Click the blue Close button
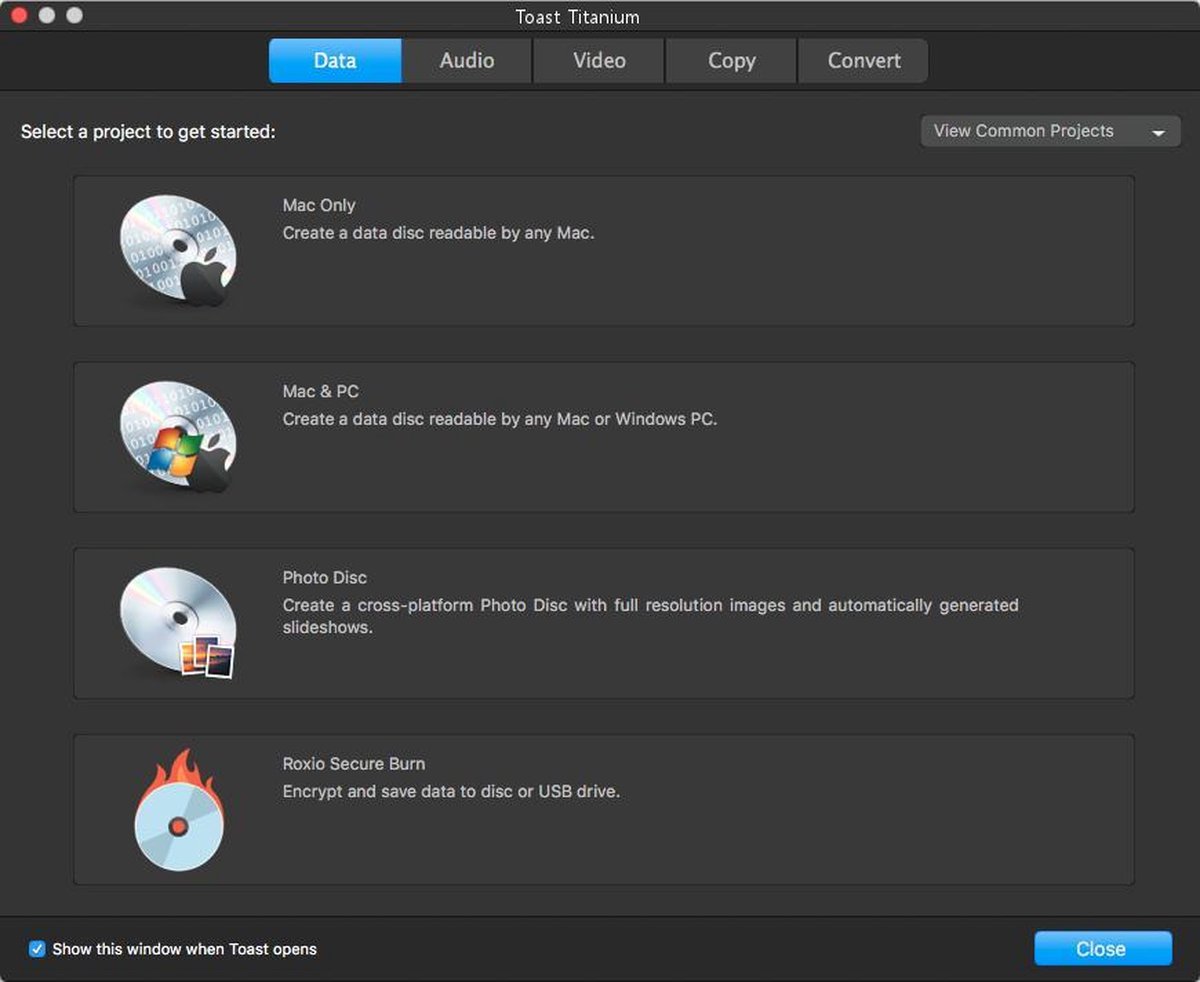This screenshot has width=1200, height=982. pyautogui.click(x=1102, y=949)
